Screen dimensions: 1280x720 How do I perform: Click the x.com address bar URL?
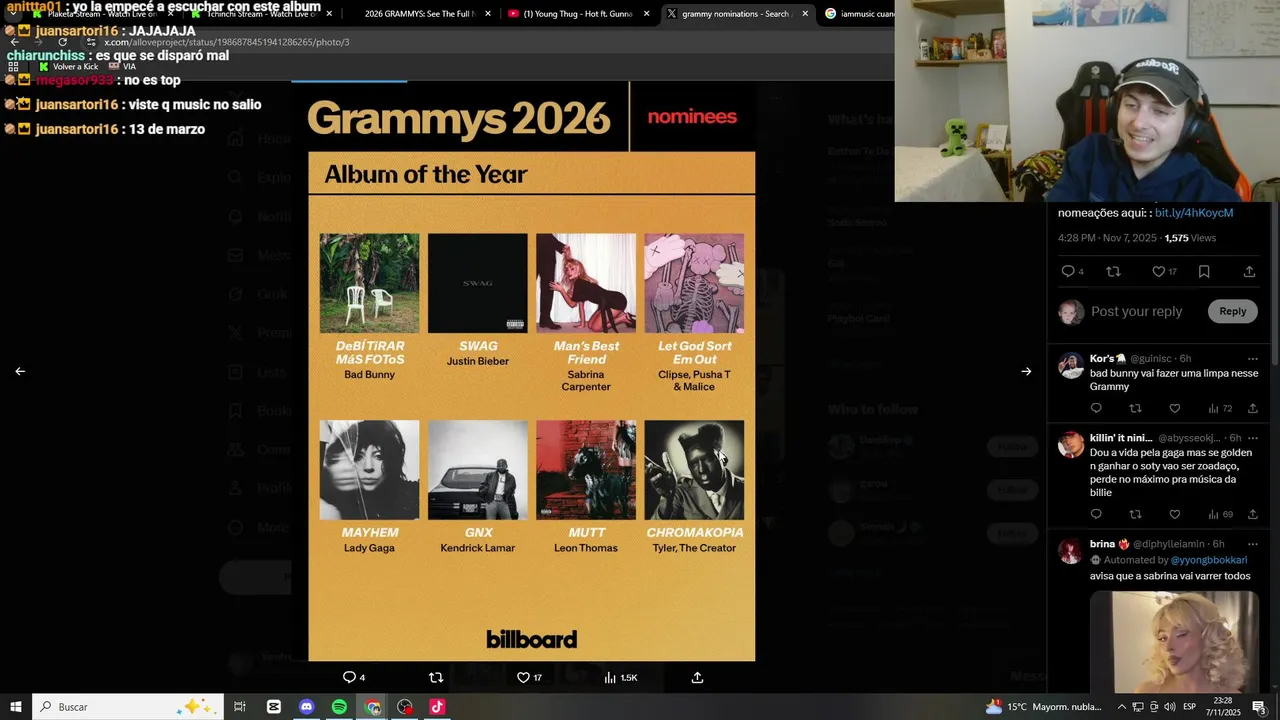click(x=227, y=42)
